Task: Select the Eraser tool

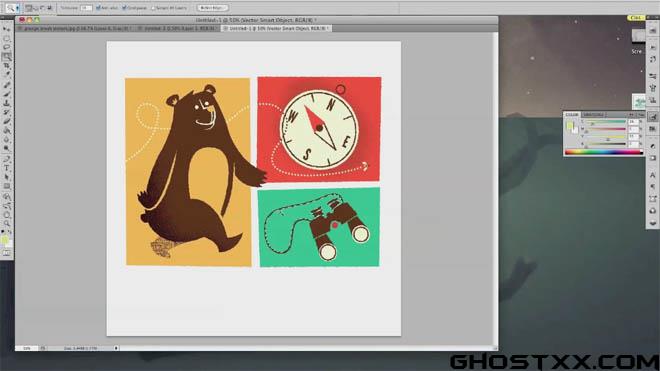Action: pos(6,121)
